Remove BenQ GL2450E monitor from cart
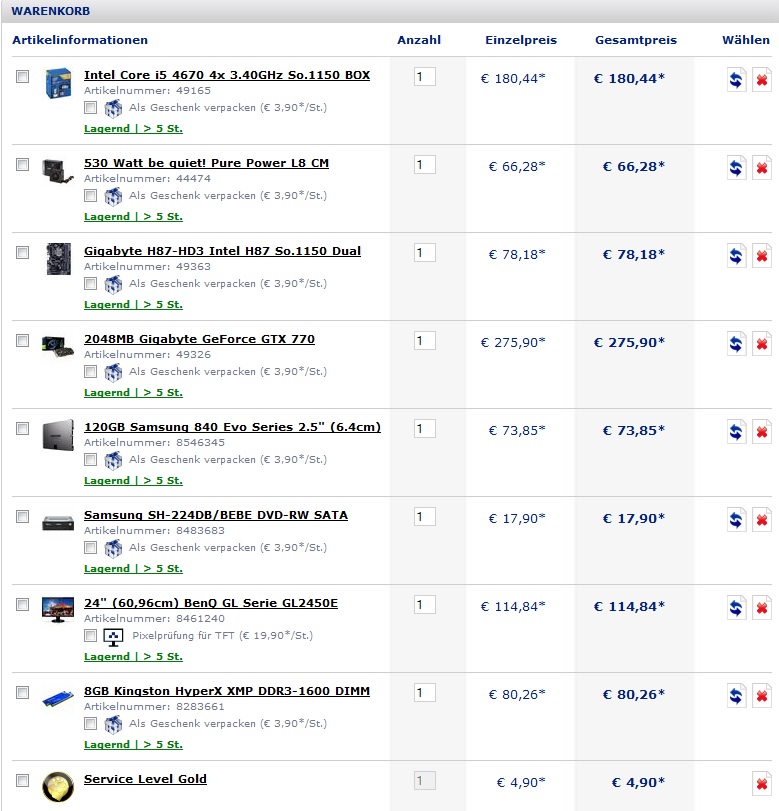779x811 pixels. click(x=762, y=607)
